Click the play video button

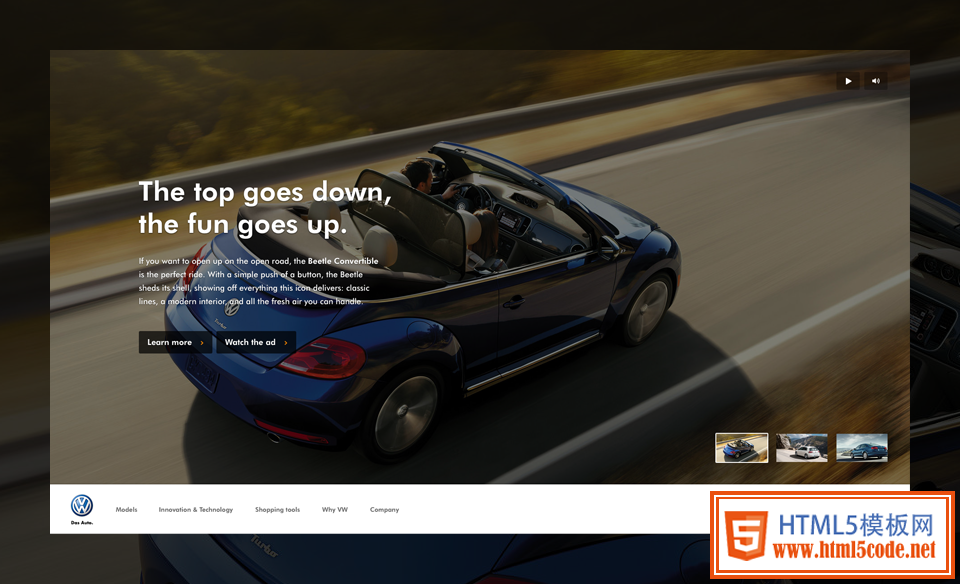click(848, 81)
